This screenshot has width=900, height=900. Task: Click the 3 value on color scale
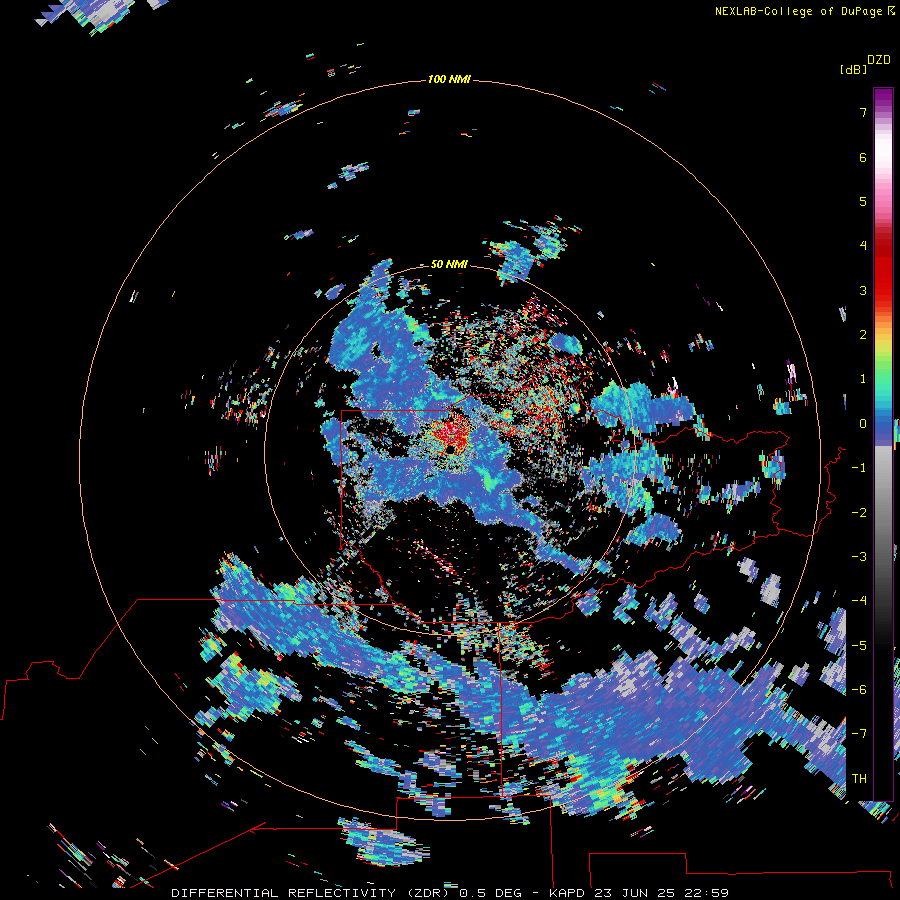(863, 290)
